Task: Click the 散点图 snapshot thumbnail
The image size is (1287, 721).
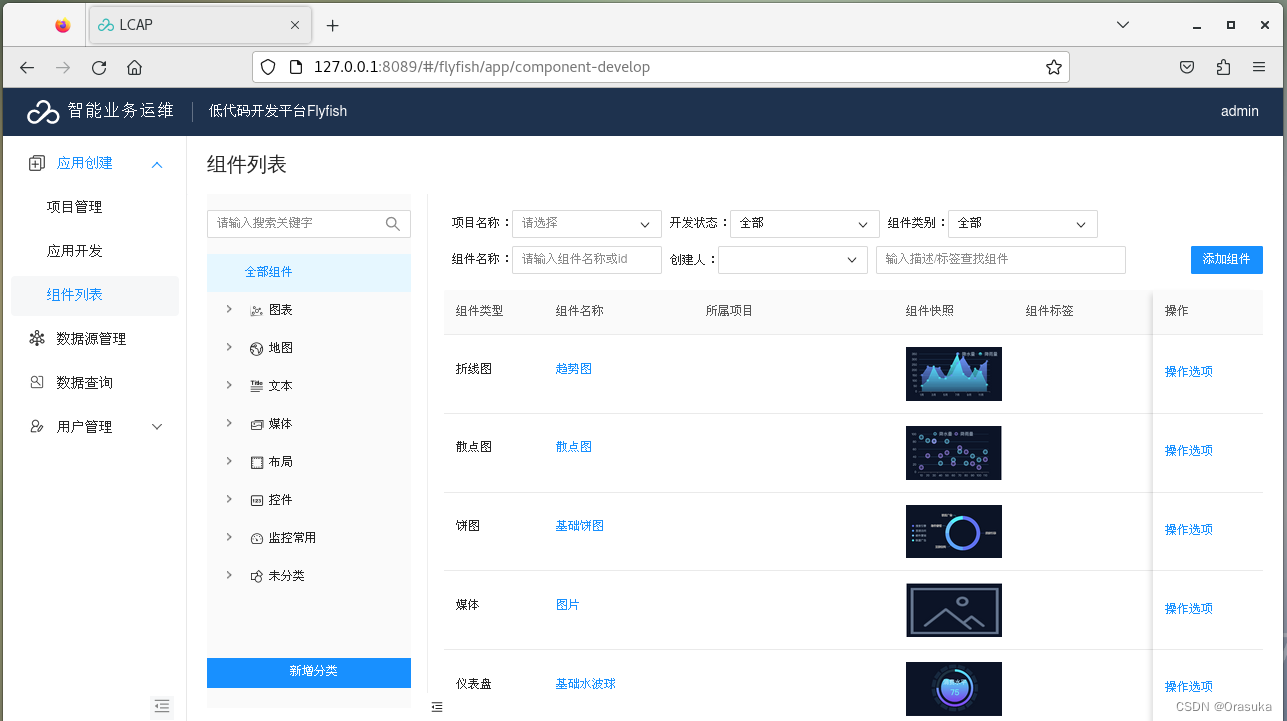Action: click(953, 452)
